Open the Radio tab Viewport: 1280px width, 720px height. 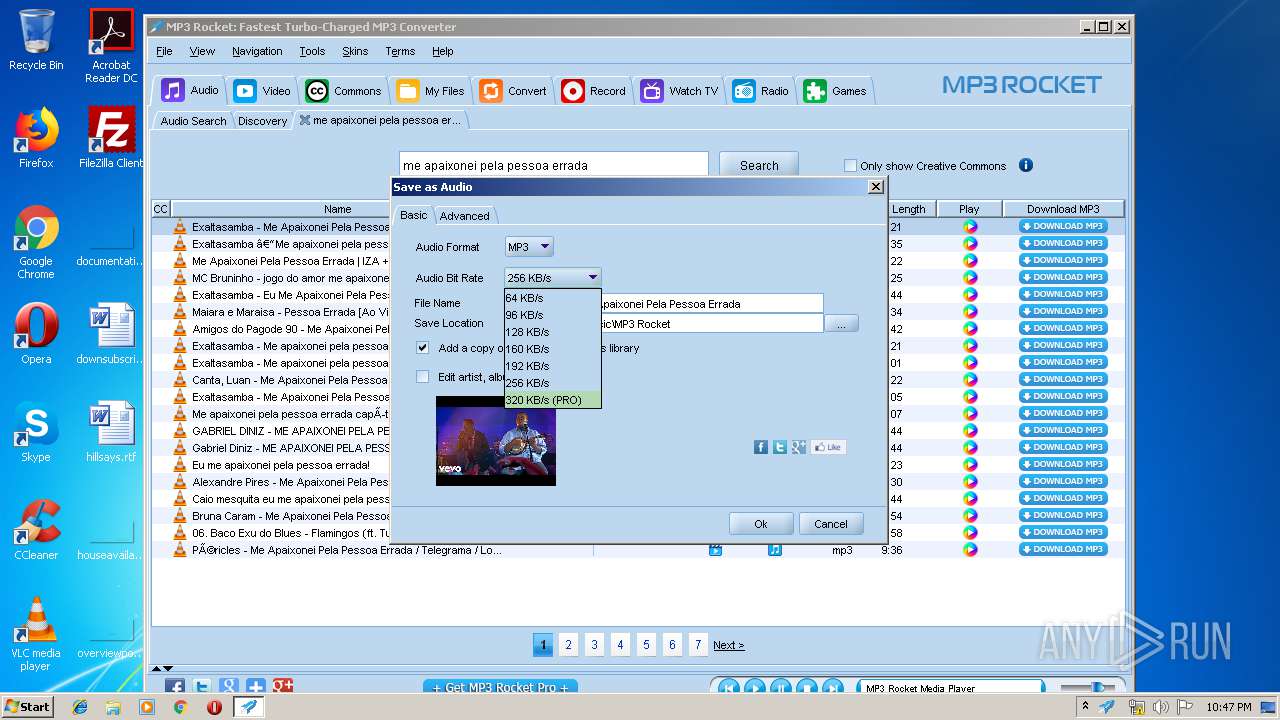click(761, 91)
